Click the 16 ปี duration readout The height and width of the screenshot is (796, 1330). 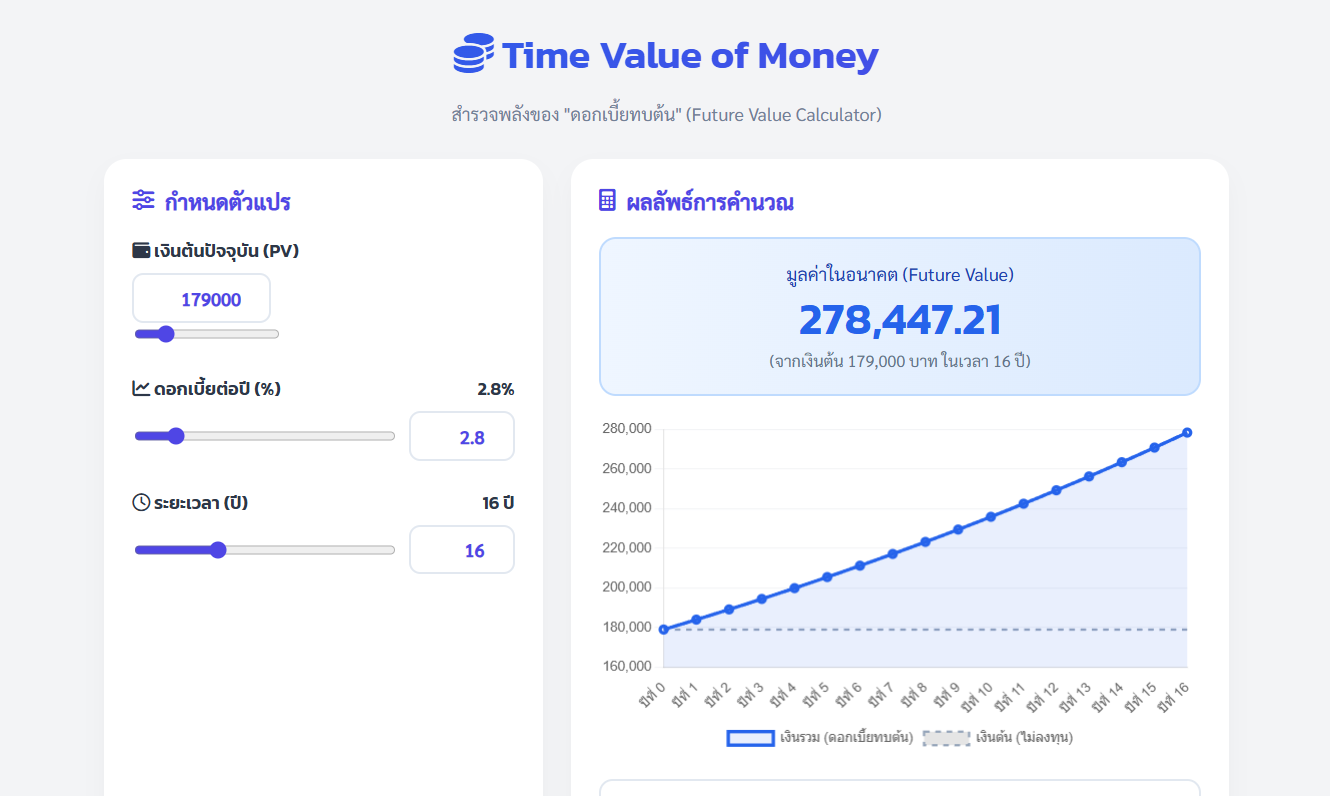tap(498, 503)
